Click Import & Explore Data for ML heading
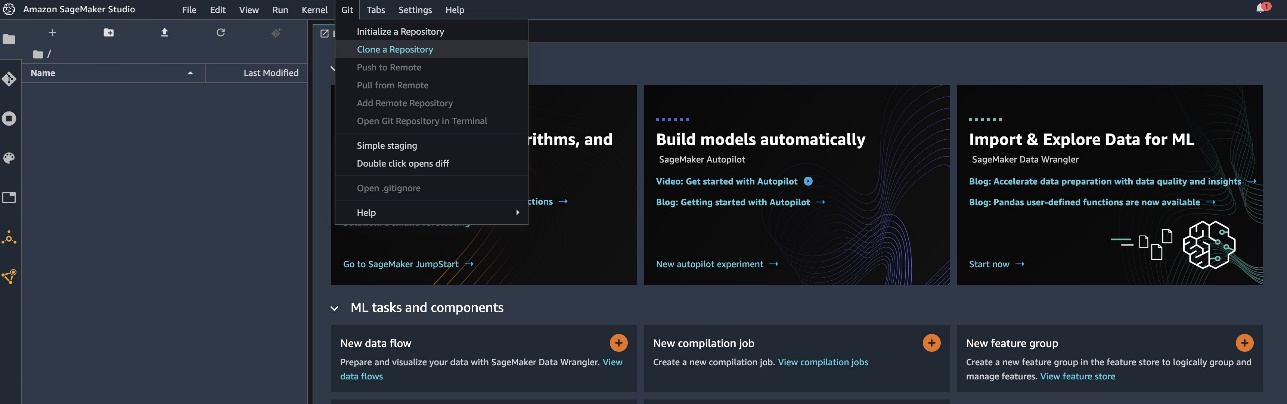This screenshot has width=1287, height=404. click(1081, 139)
